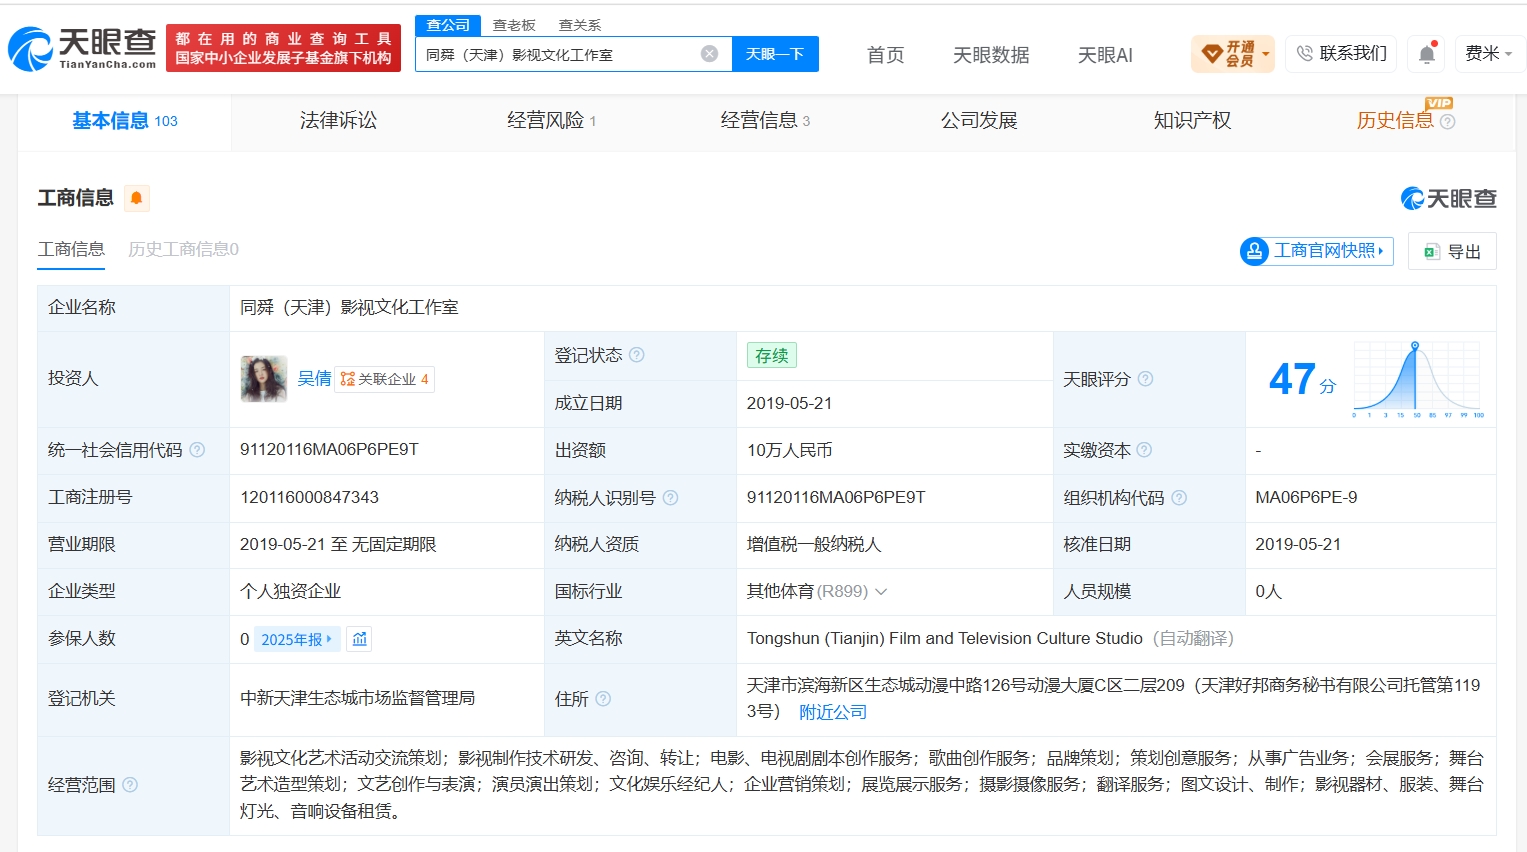The width and height of the screenshot is (1527, 852).
Task: Click the 联系我们 button
Action: pos(1342,54)
